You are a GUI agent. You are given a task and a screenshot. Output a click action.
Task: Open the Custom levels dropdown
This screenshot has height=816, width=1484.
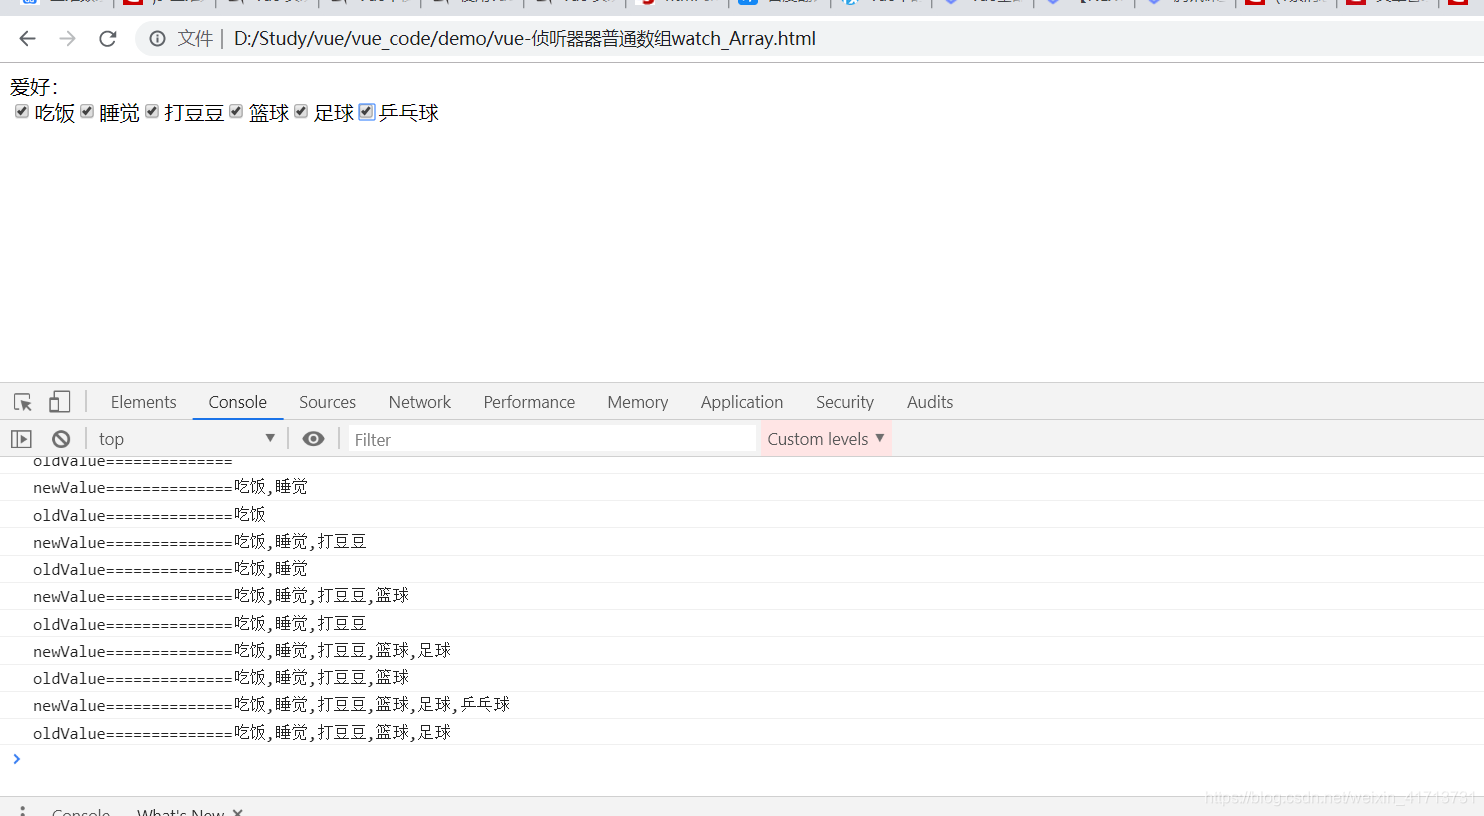(826, 439)
